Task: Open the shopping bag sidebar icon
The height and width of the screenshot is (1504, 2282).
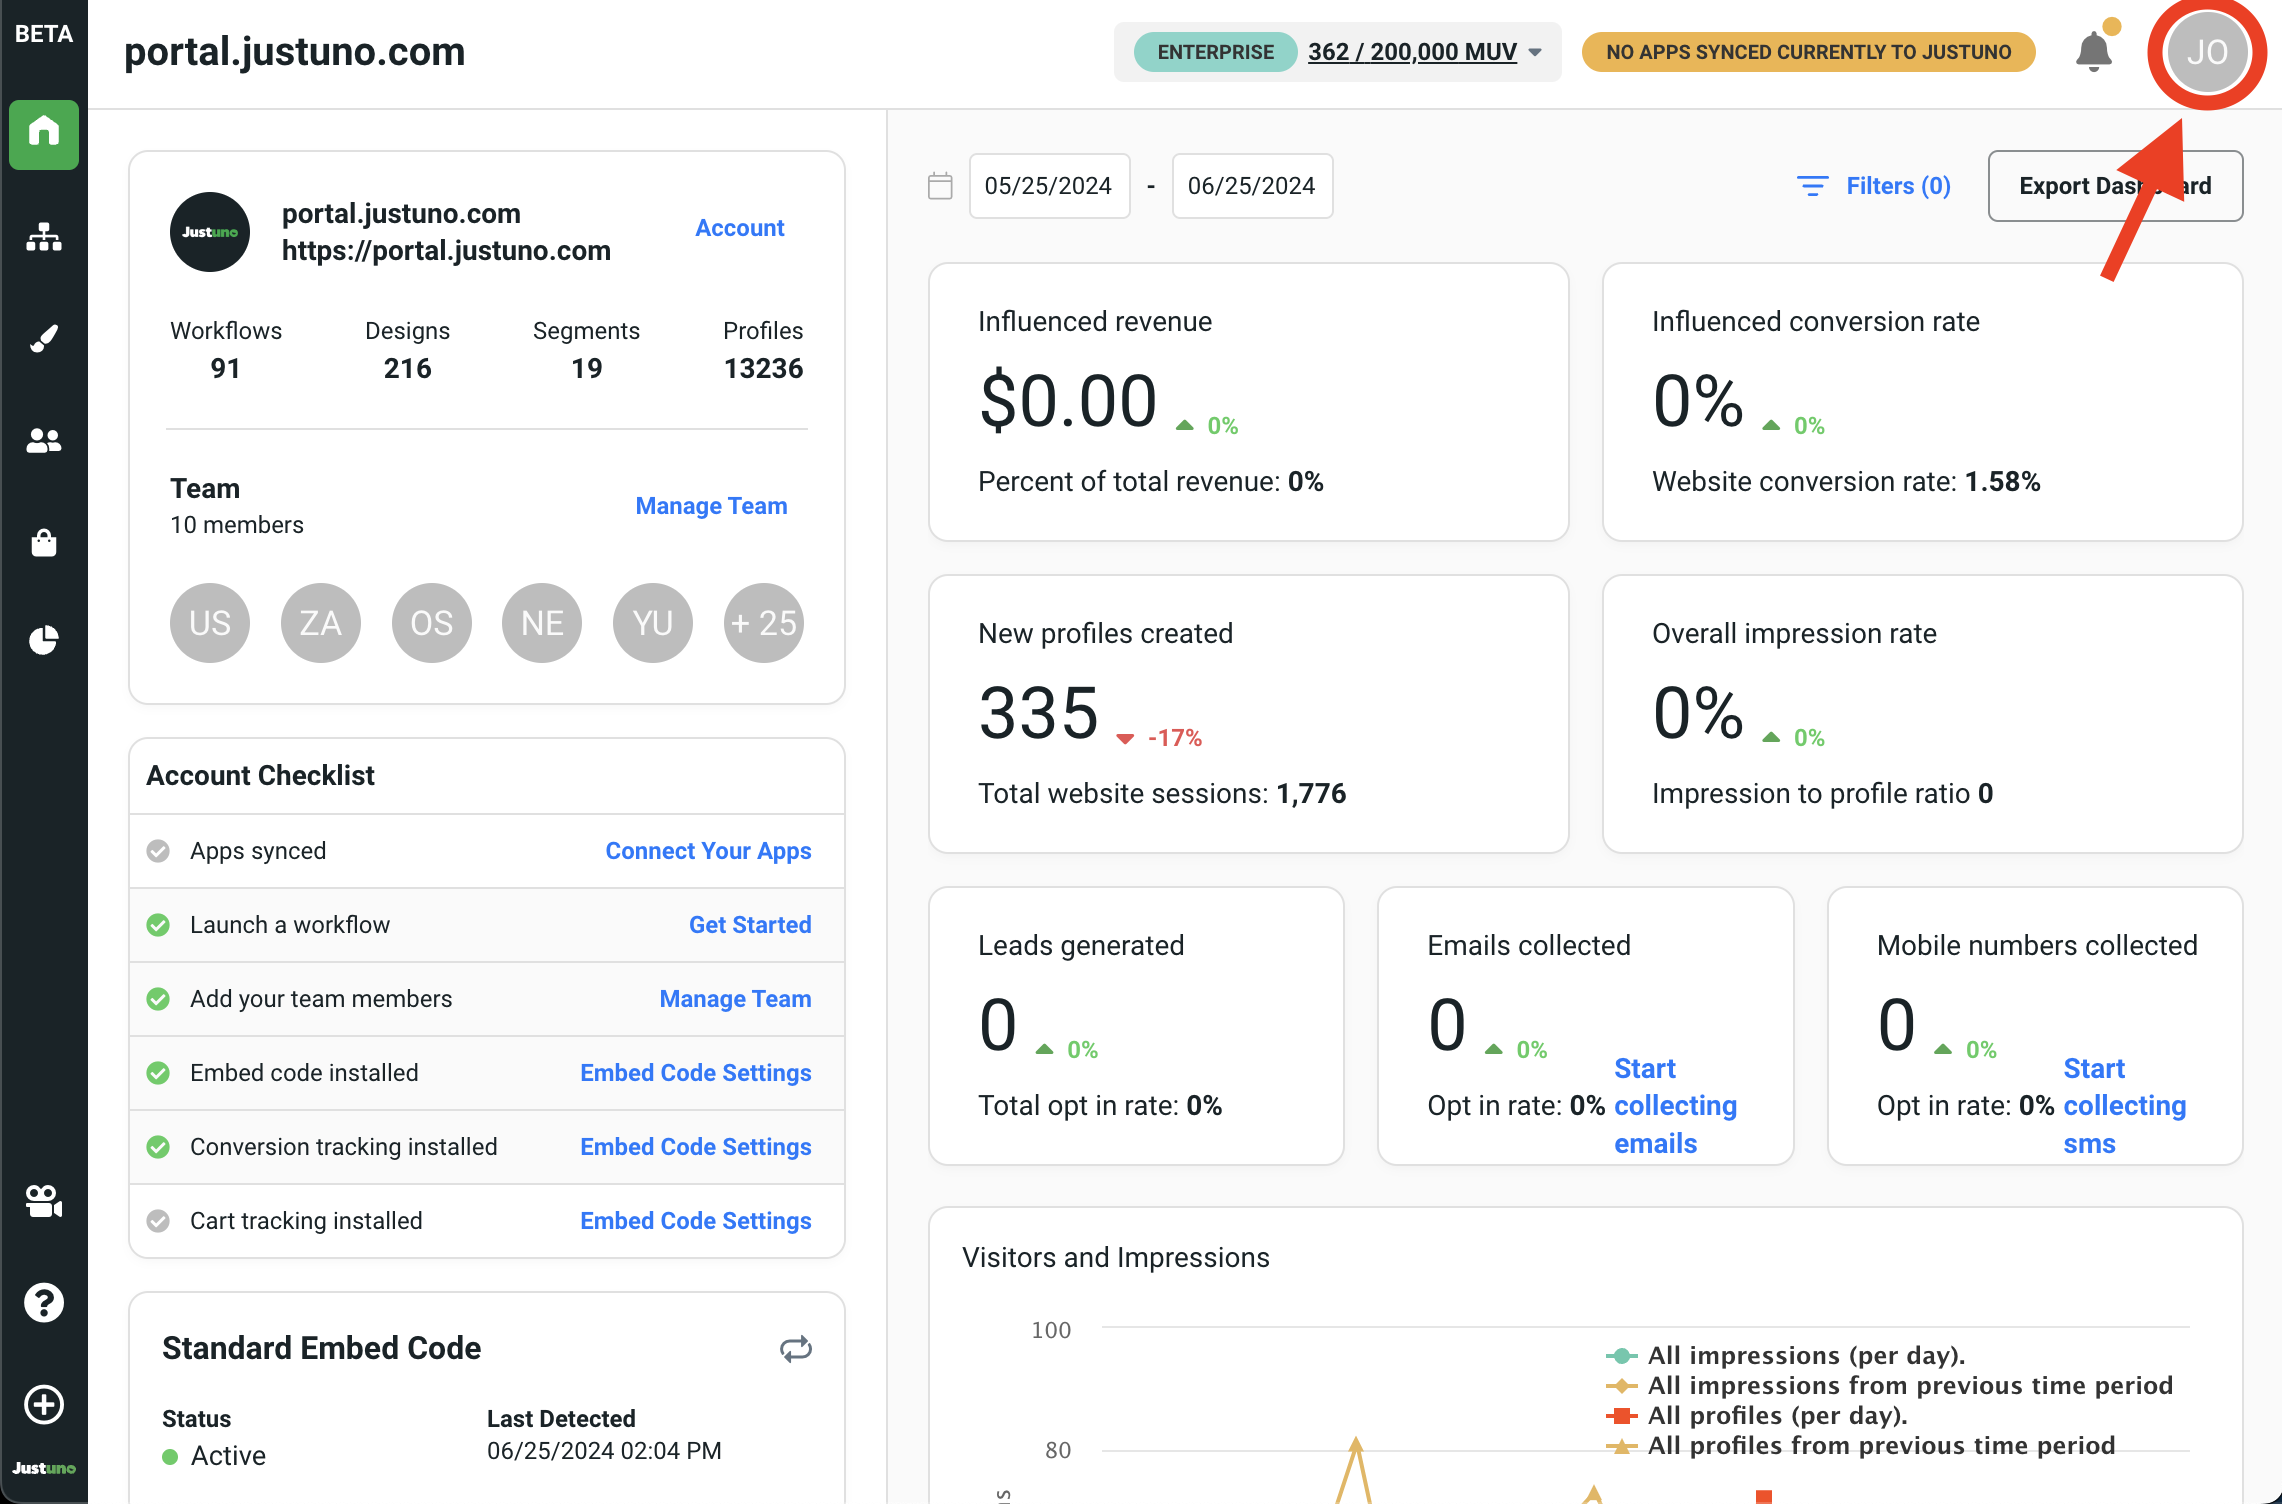Action: tap(44, 542)
